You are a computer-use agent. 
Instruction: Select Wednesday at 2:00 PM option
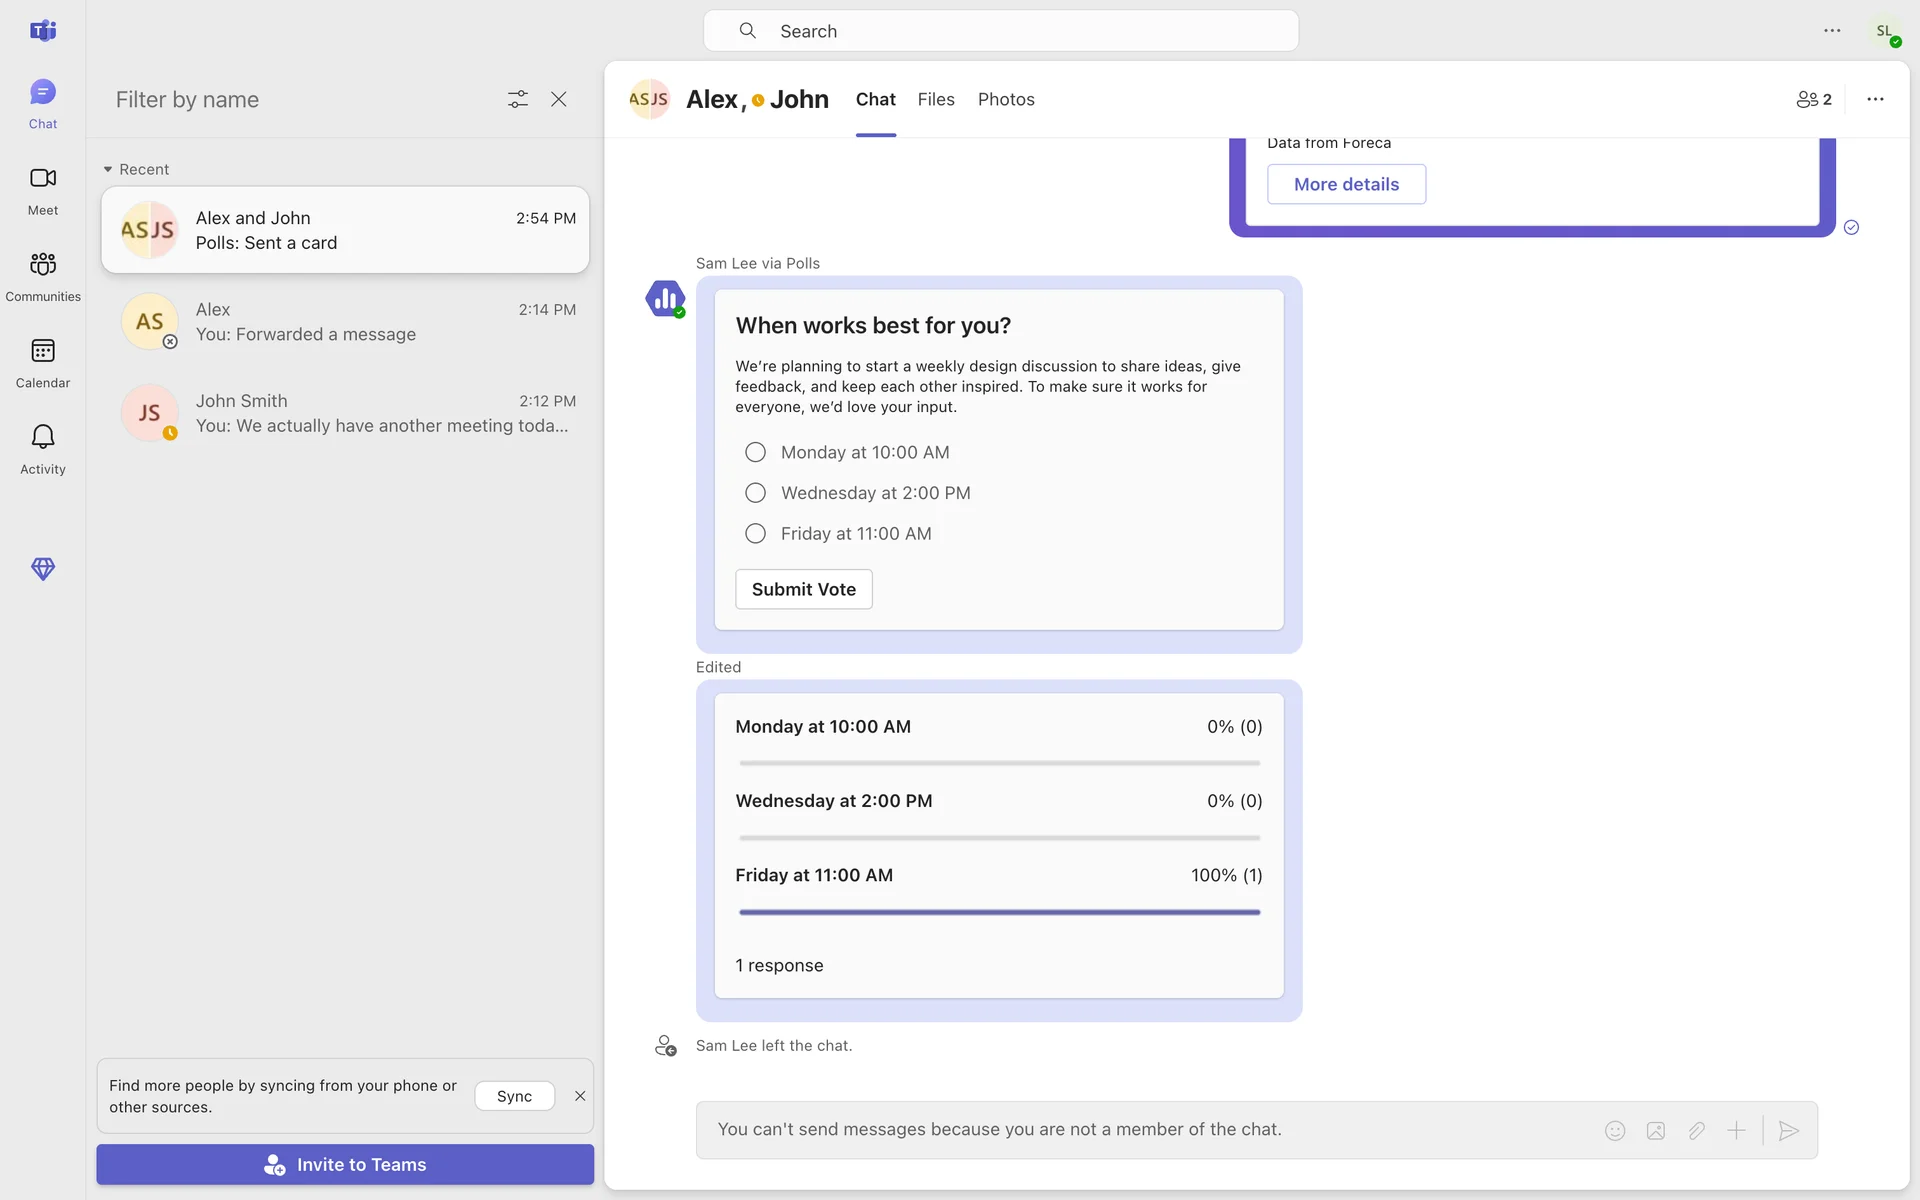click(755, 493)
